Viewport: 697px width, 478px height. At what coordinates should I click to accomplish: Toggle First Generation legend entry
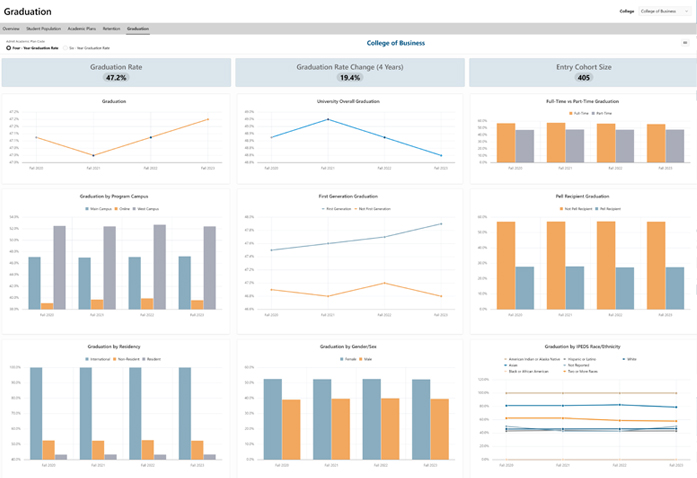(336, 209)
